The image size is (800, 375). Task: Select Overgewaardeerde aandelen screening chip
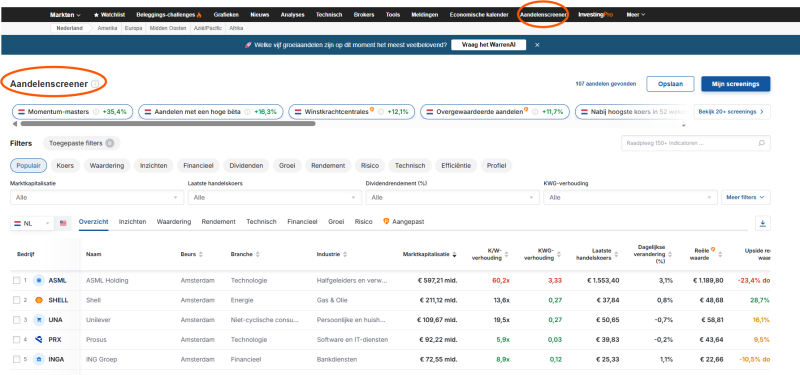[495, 112]
